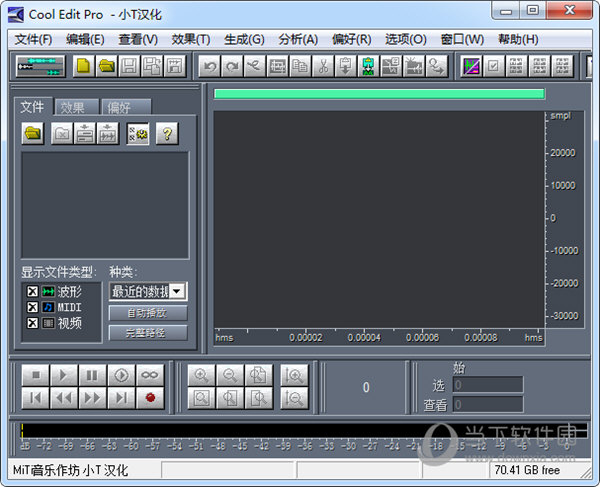Enable loop playback infinity button

[x=150, y=375]
